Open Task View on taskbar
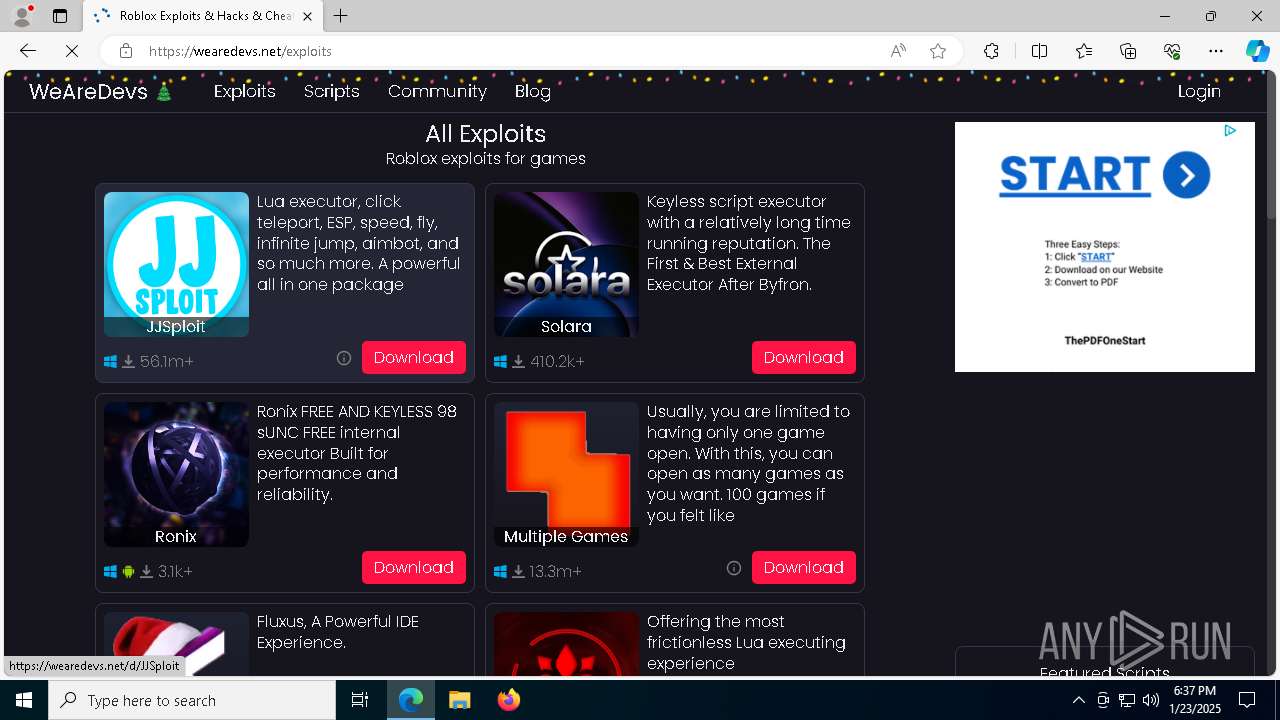The image size is (1280, 720). coord(360,700)
